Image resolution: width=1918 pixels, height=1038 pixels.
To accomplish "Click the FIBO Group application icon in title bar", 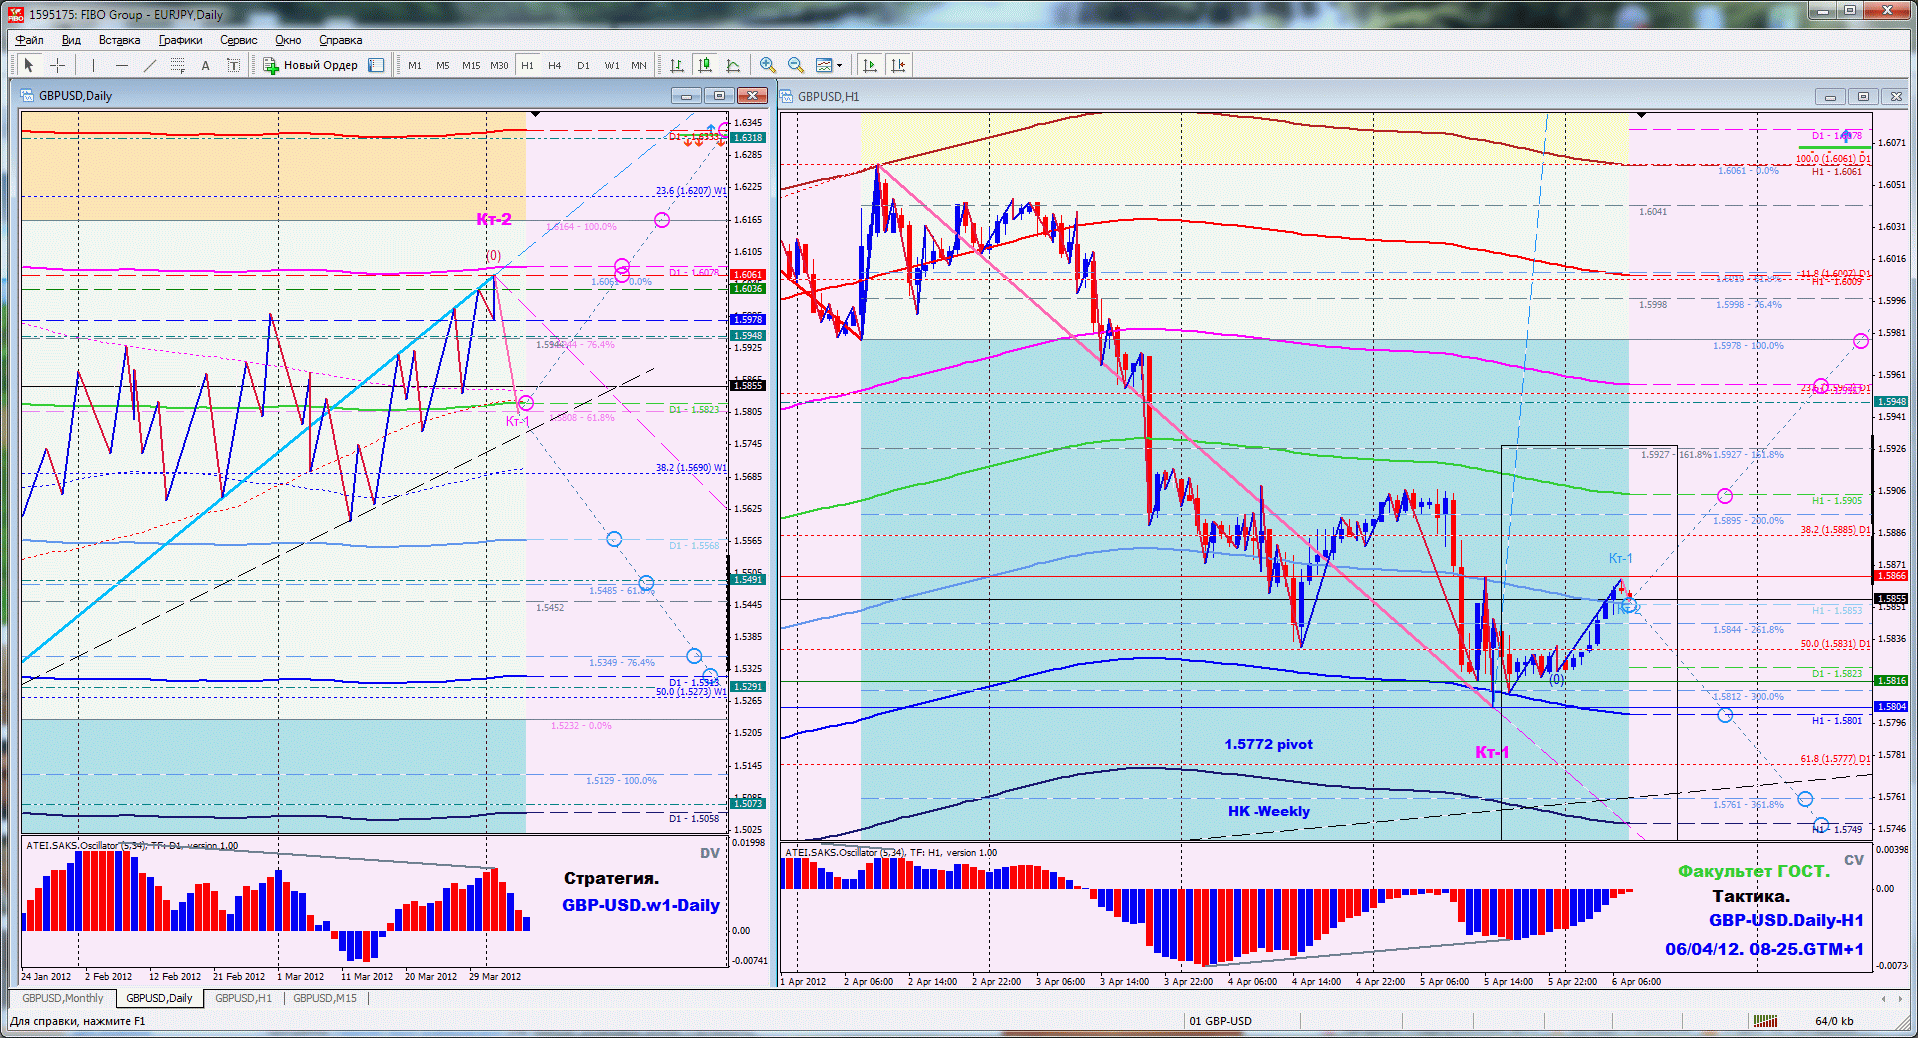I will (15, 14).
